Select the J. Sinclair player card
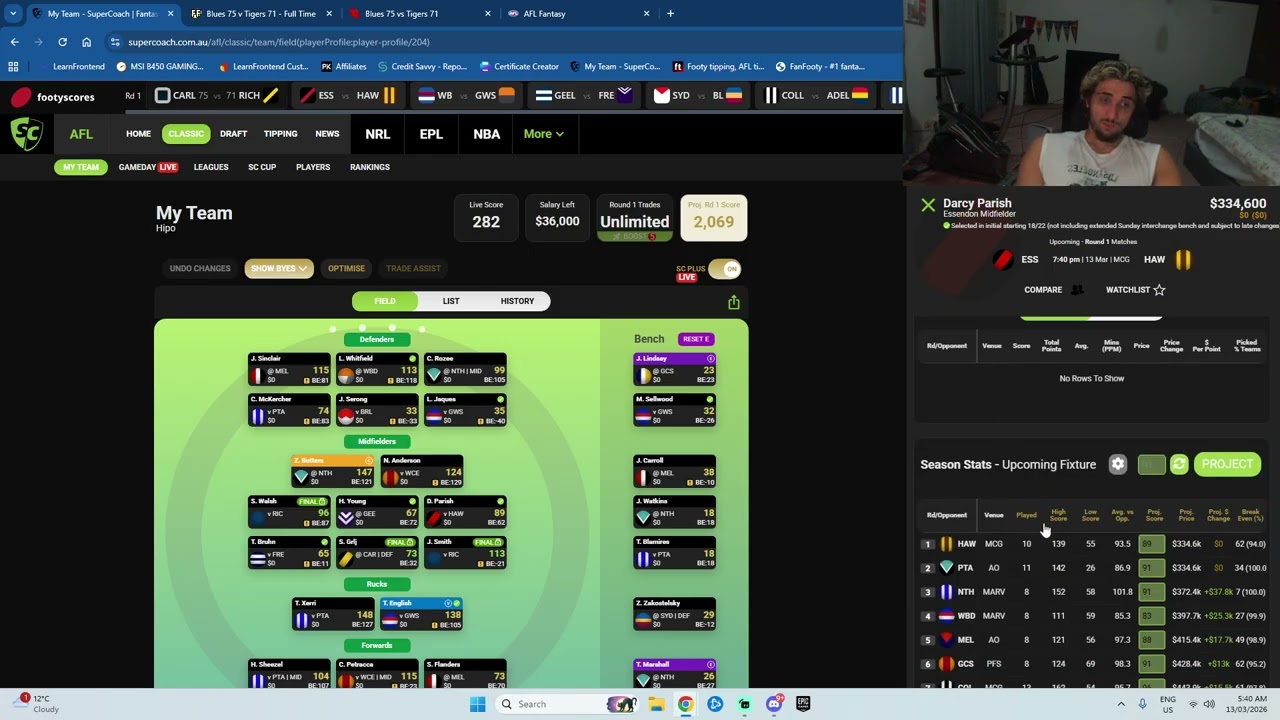This screenshot has height=720, width=1280. pos(289,370)
